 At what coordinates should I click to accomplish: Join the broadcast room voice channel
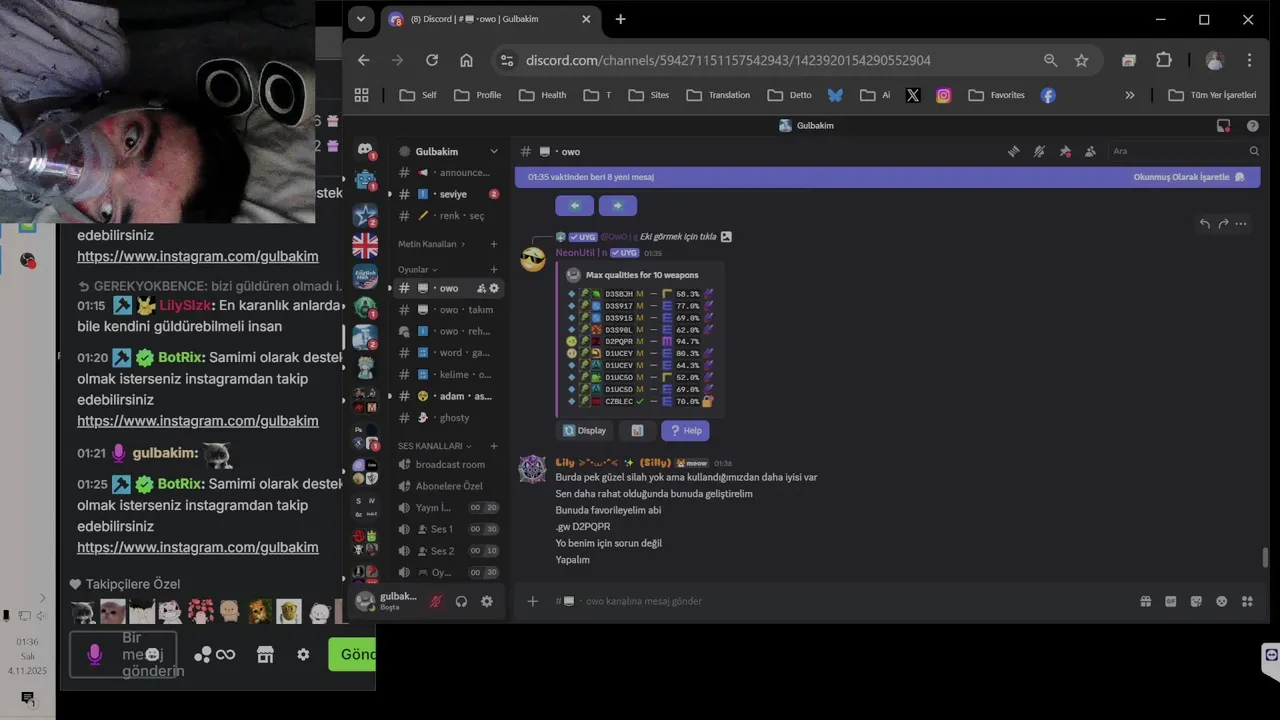click(x=446, y=465)
